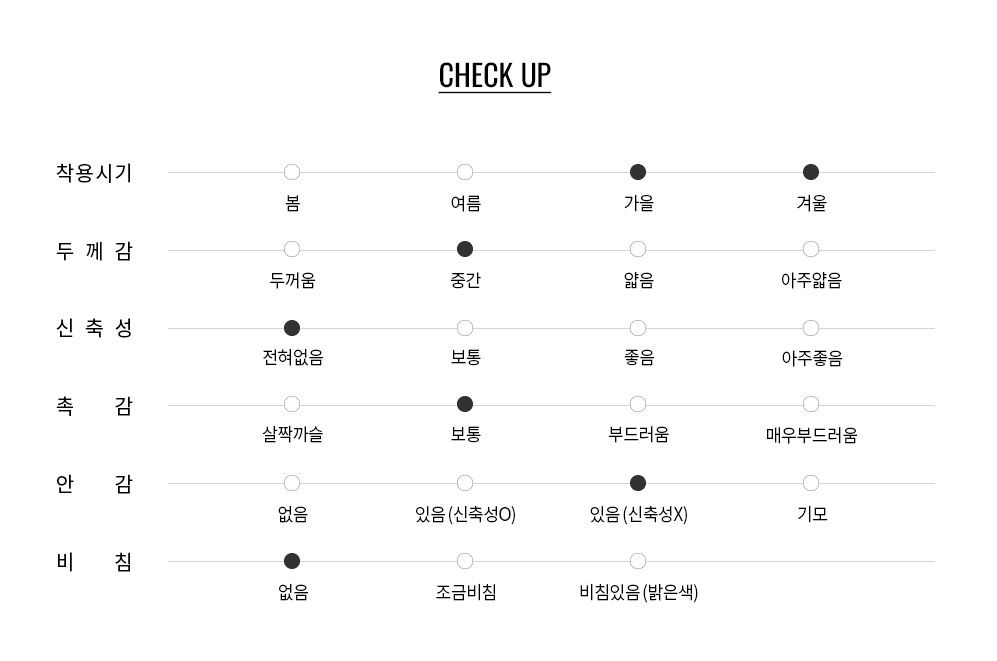Click the filled 가을 season dot
Screen dimensions: 997x661
pyautogui.click(x=638, y=172)
